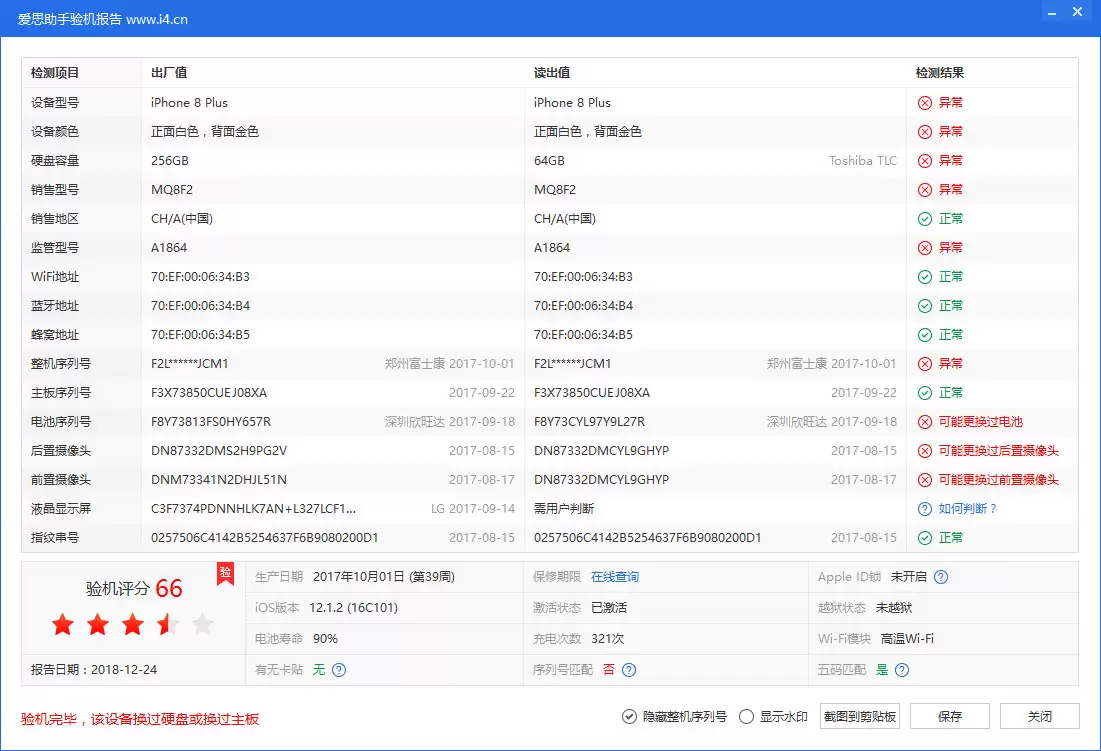The image size is (1101, 751).
Task: Click the green check icon in 蜂窝地址 row
Action: [925, 335]
